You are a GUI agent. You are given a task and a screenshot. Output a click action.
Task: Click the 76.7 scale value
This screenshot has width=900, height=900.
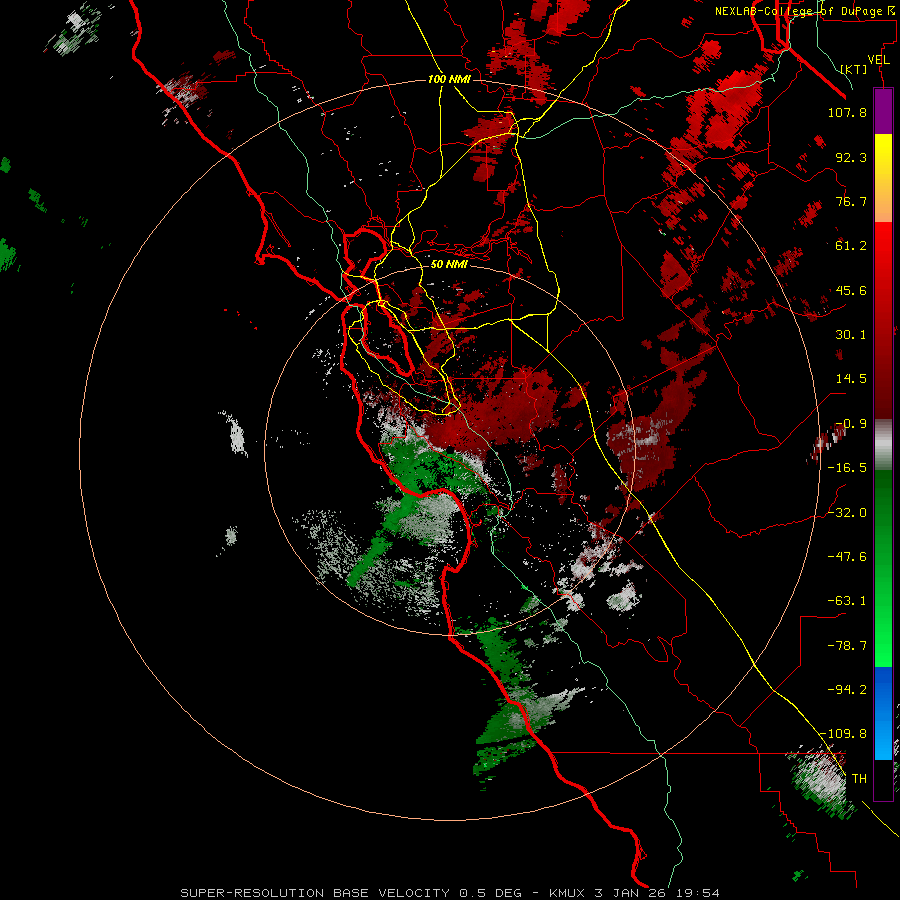(851, 201)
